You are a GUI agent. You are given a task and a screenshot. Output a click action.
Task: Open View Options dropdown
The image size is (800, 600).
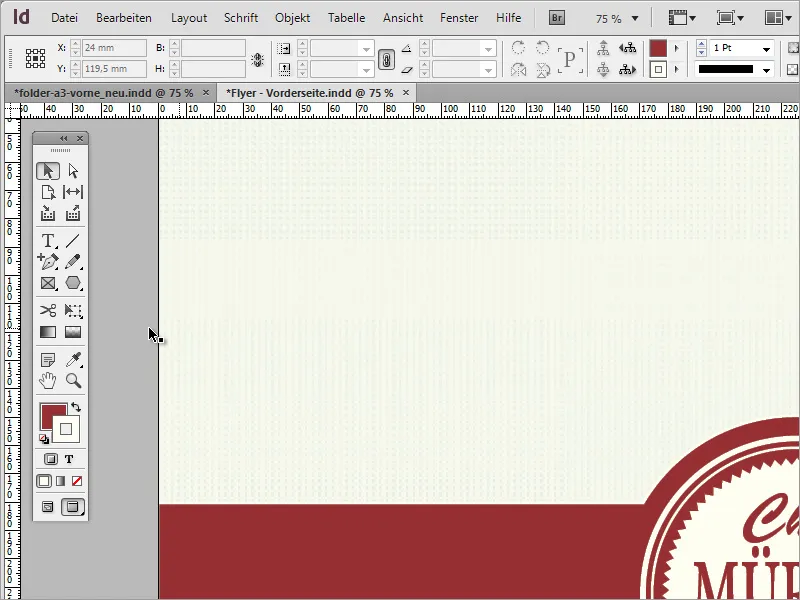pos(682,18)
